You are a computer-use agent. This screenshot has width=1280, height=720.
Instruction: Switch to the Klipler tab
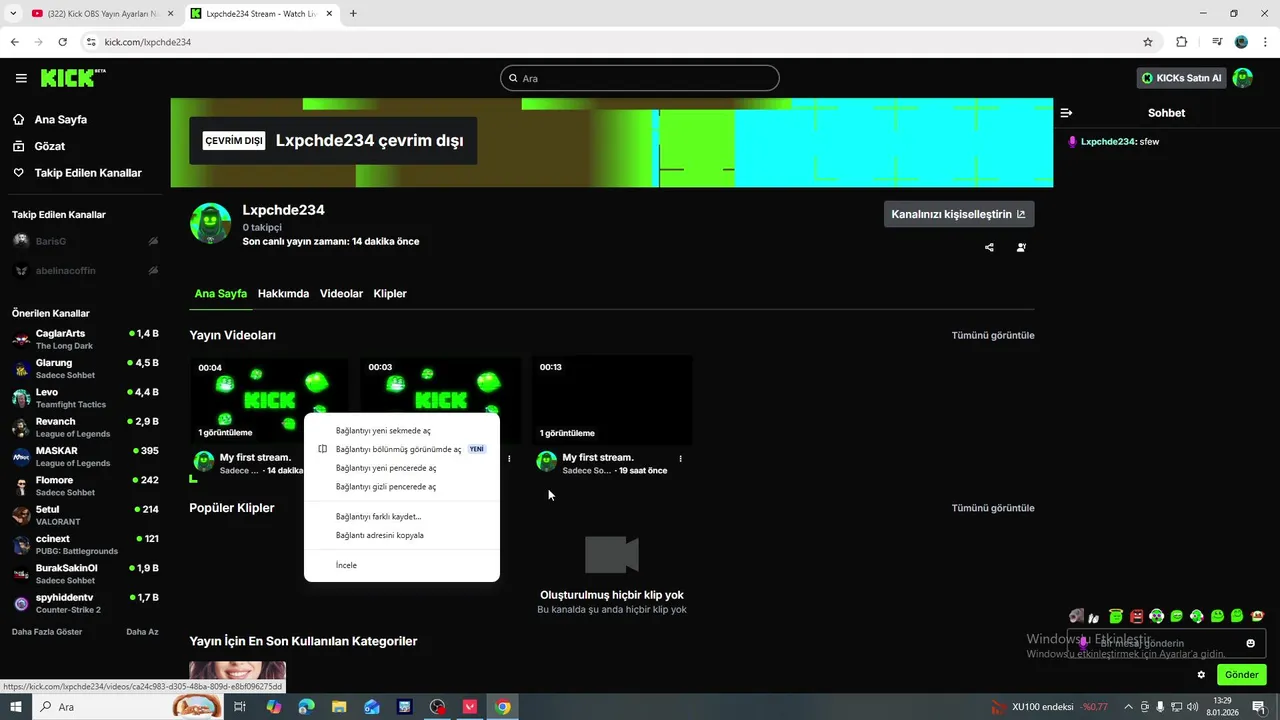click(390, 294)
